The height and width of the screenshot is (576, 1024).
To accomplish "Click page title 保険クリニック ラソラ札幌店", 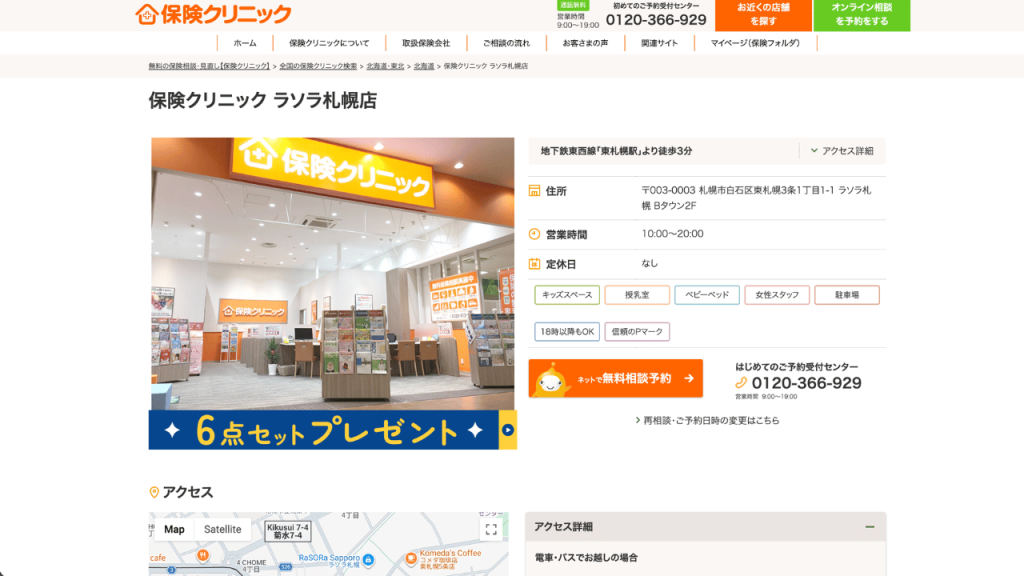I will click(x=263, y=101).
